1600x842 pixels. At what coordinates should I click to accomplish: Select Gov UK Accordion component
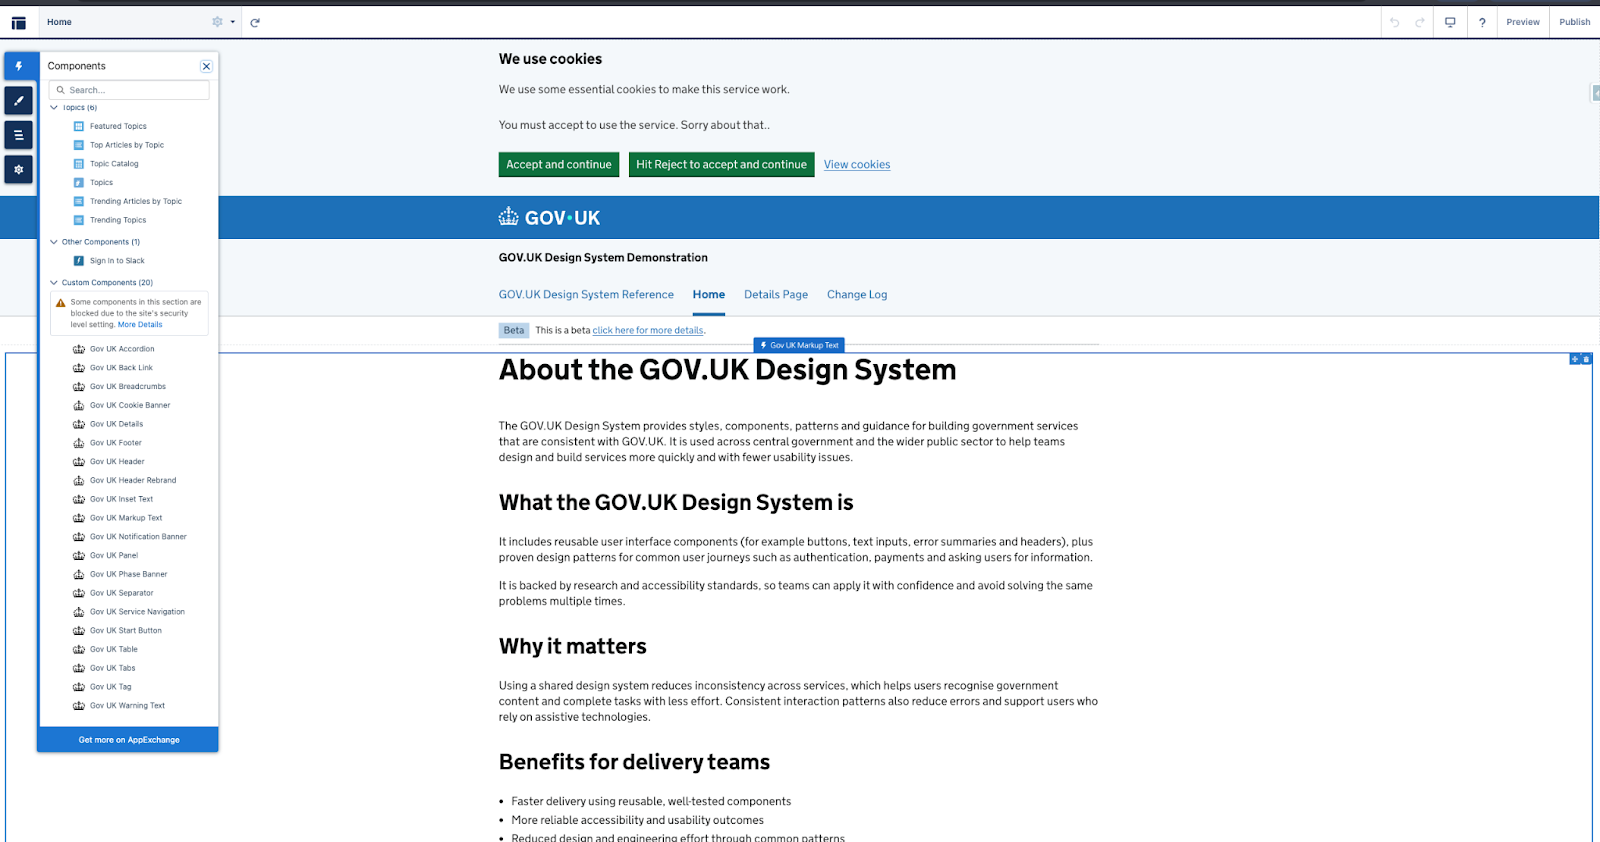122,349
